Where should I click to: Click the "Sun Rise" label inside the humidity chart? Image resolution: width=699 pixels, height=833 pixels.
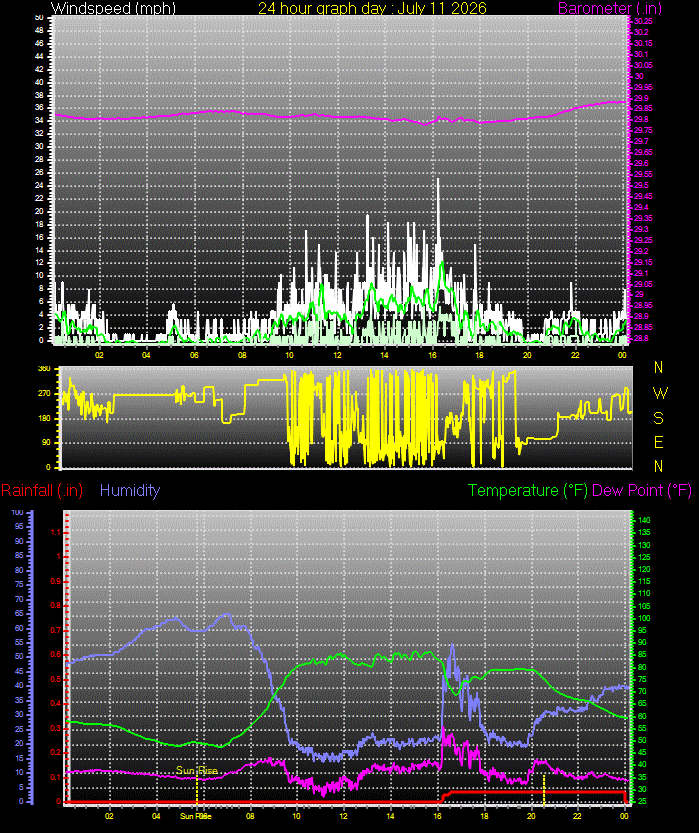pos(197,770)
